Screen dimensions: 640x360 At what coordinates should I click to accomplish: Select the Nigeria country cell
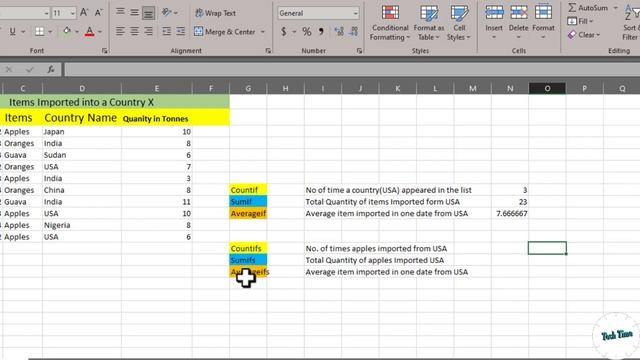pos(82,225)
